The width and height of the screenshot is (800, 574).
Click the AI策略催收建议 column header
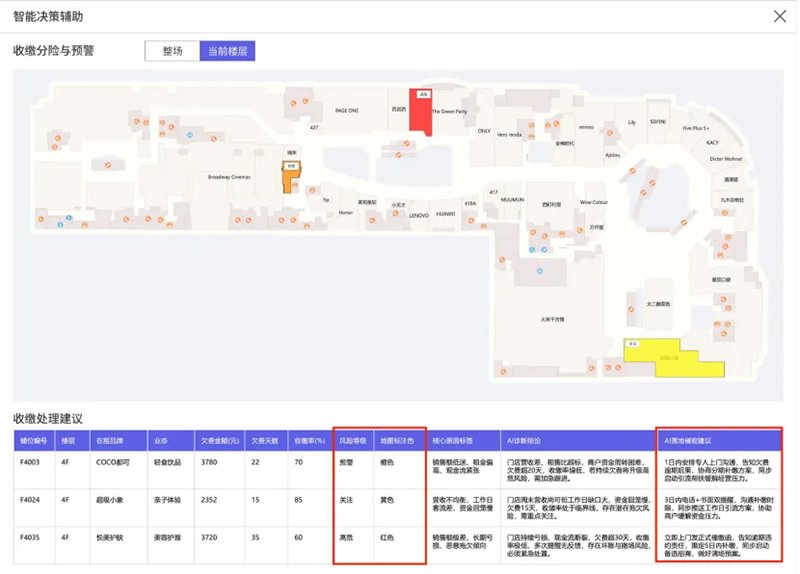[719, 439]
